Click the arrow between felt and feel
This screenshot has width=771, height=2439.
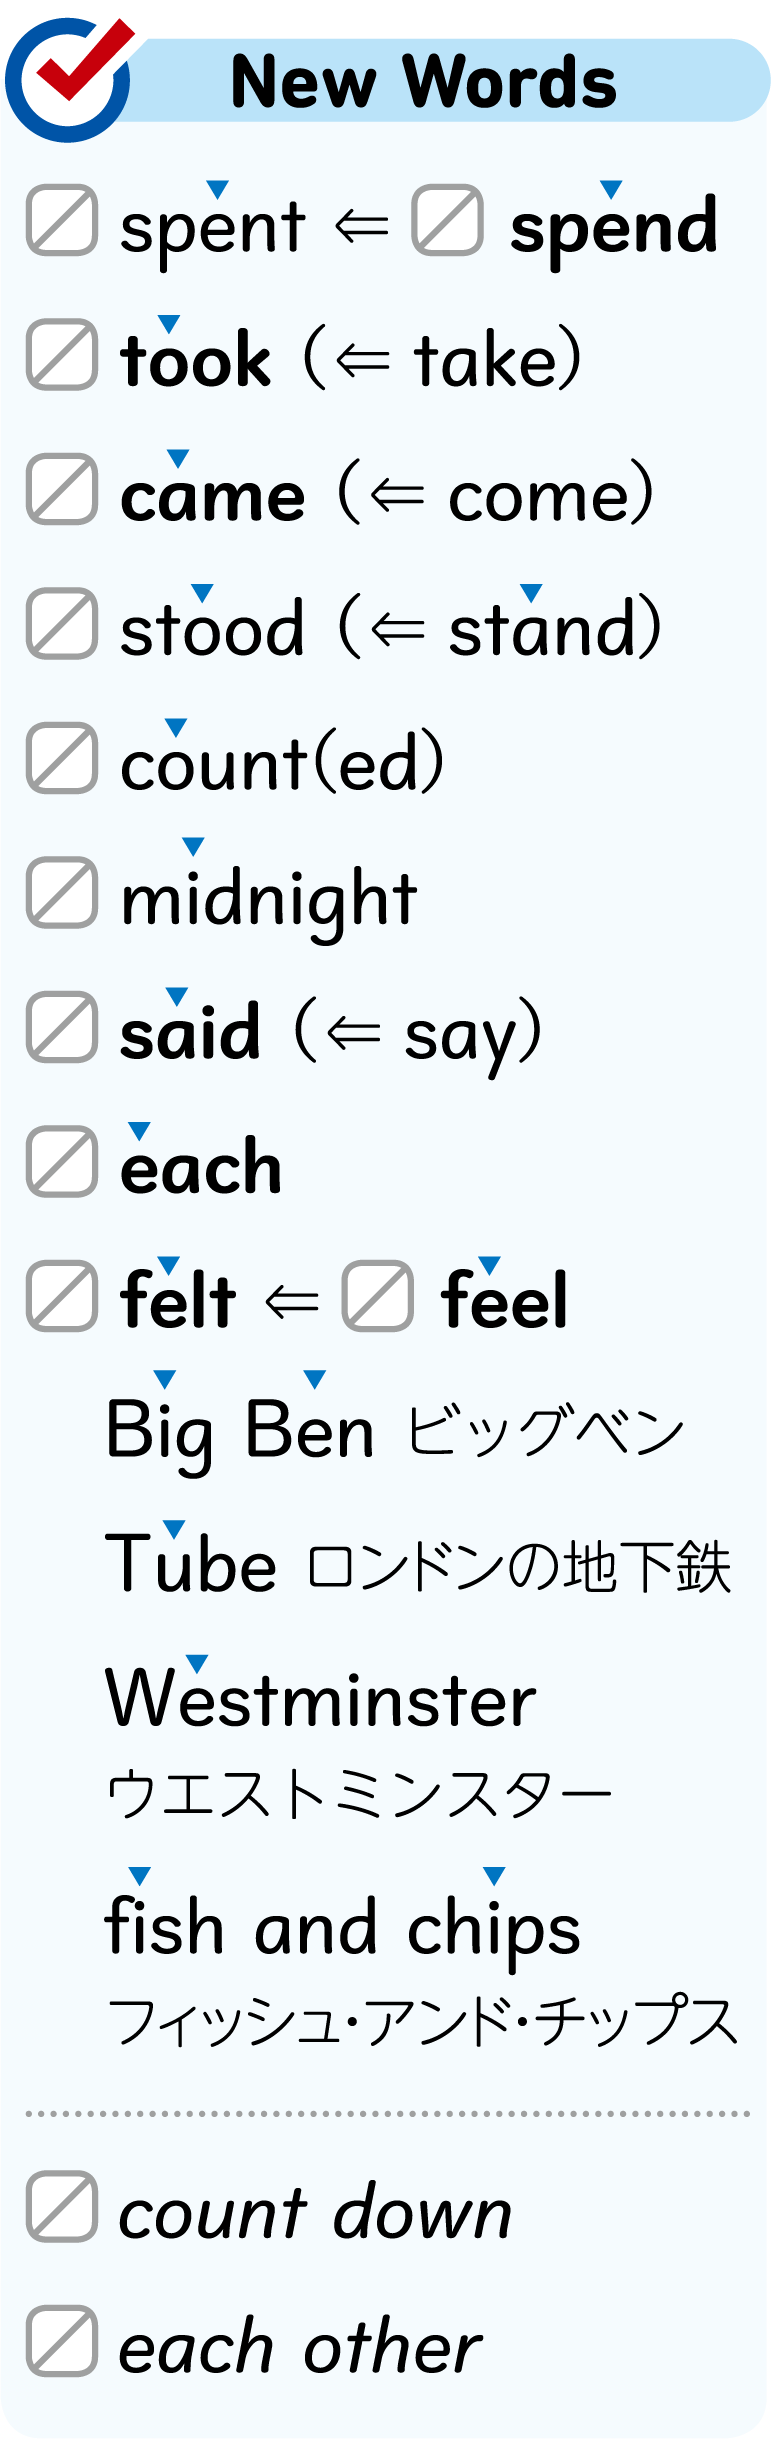[291, 1301]
